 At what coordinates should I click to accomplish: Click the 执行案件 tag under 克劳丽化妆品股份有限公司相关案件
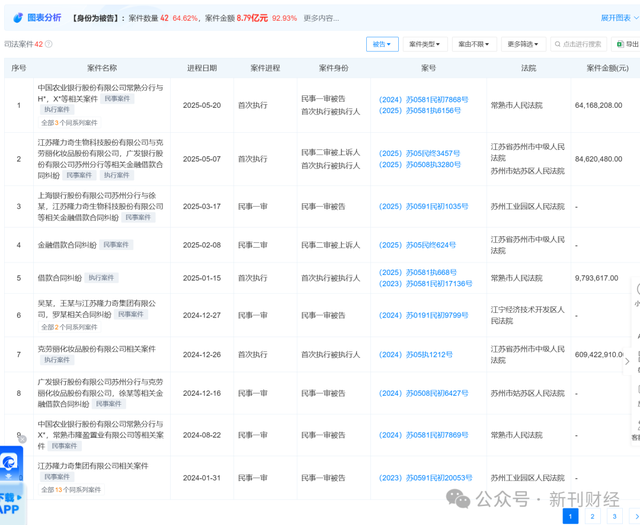click(57, 360)
